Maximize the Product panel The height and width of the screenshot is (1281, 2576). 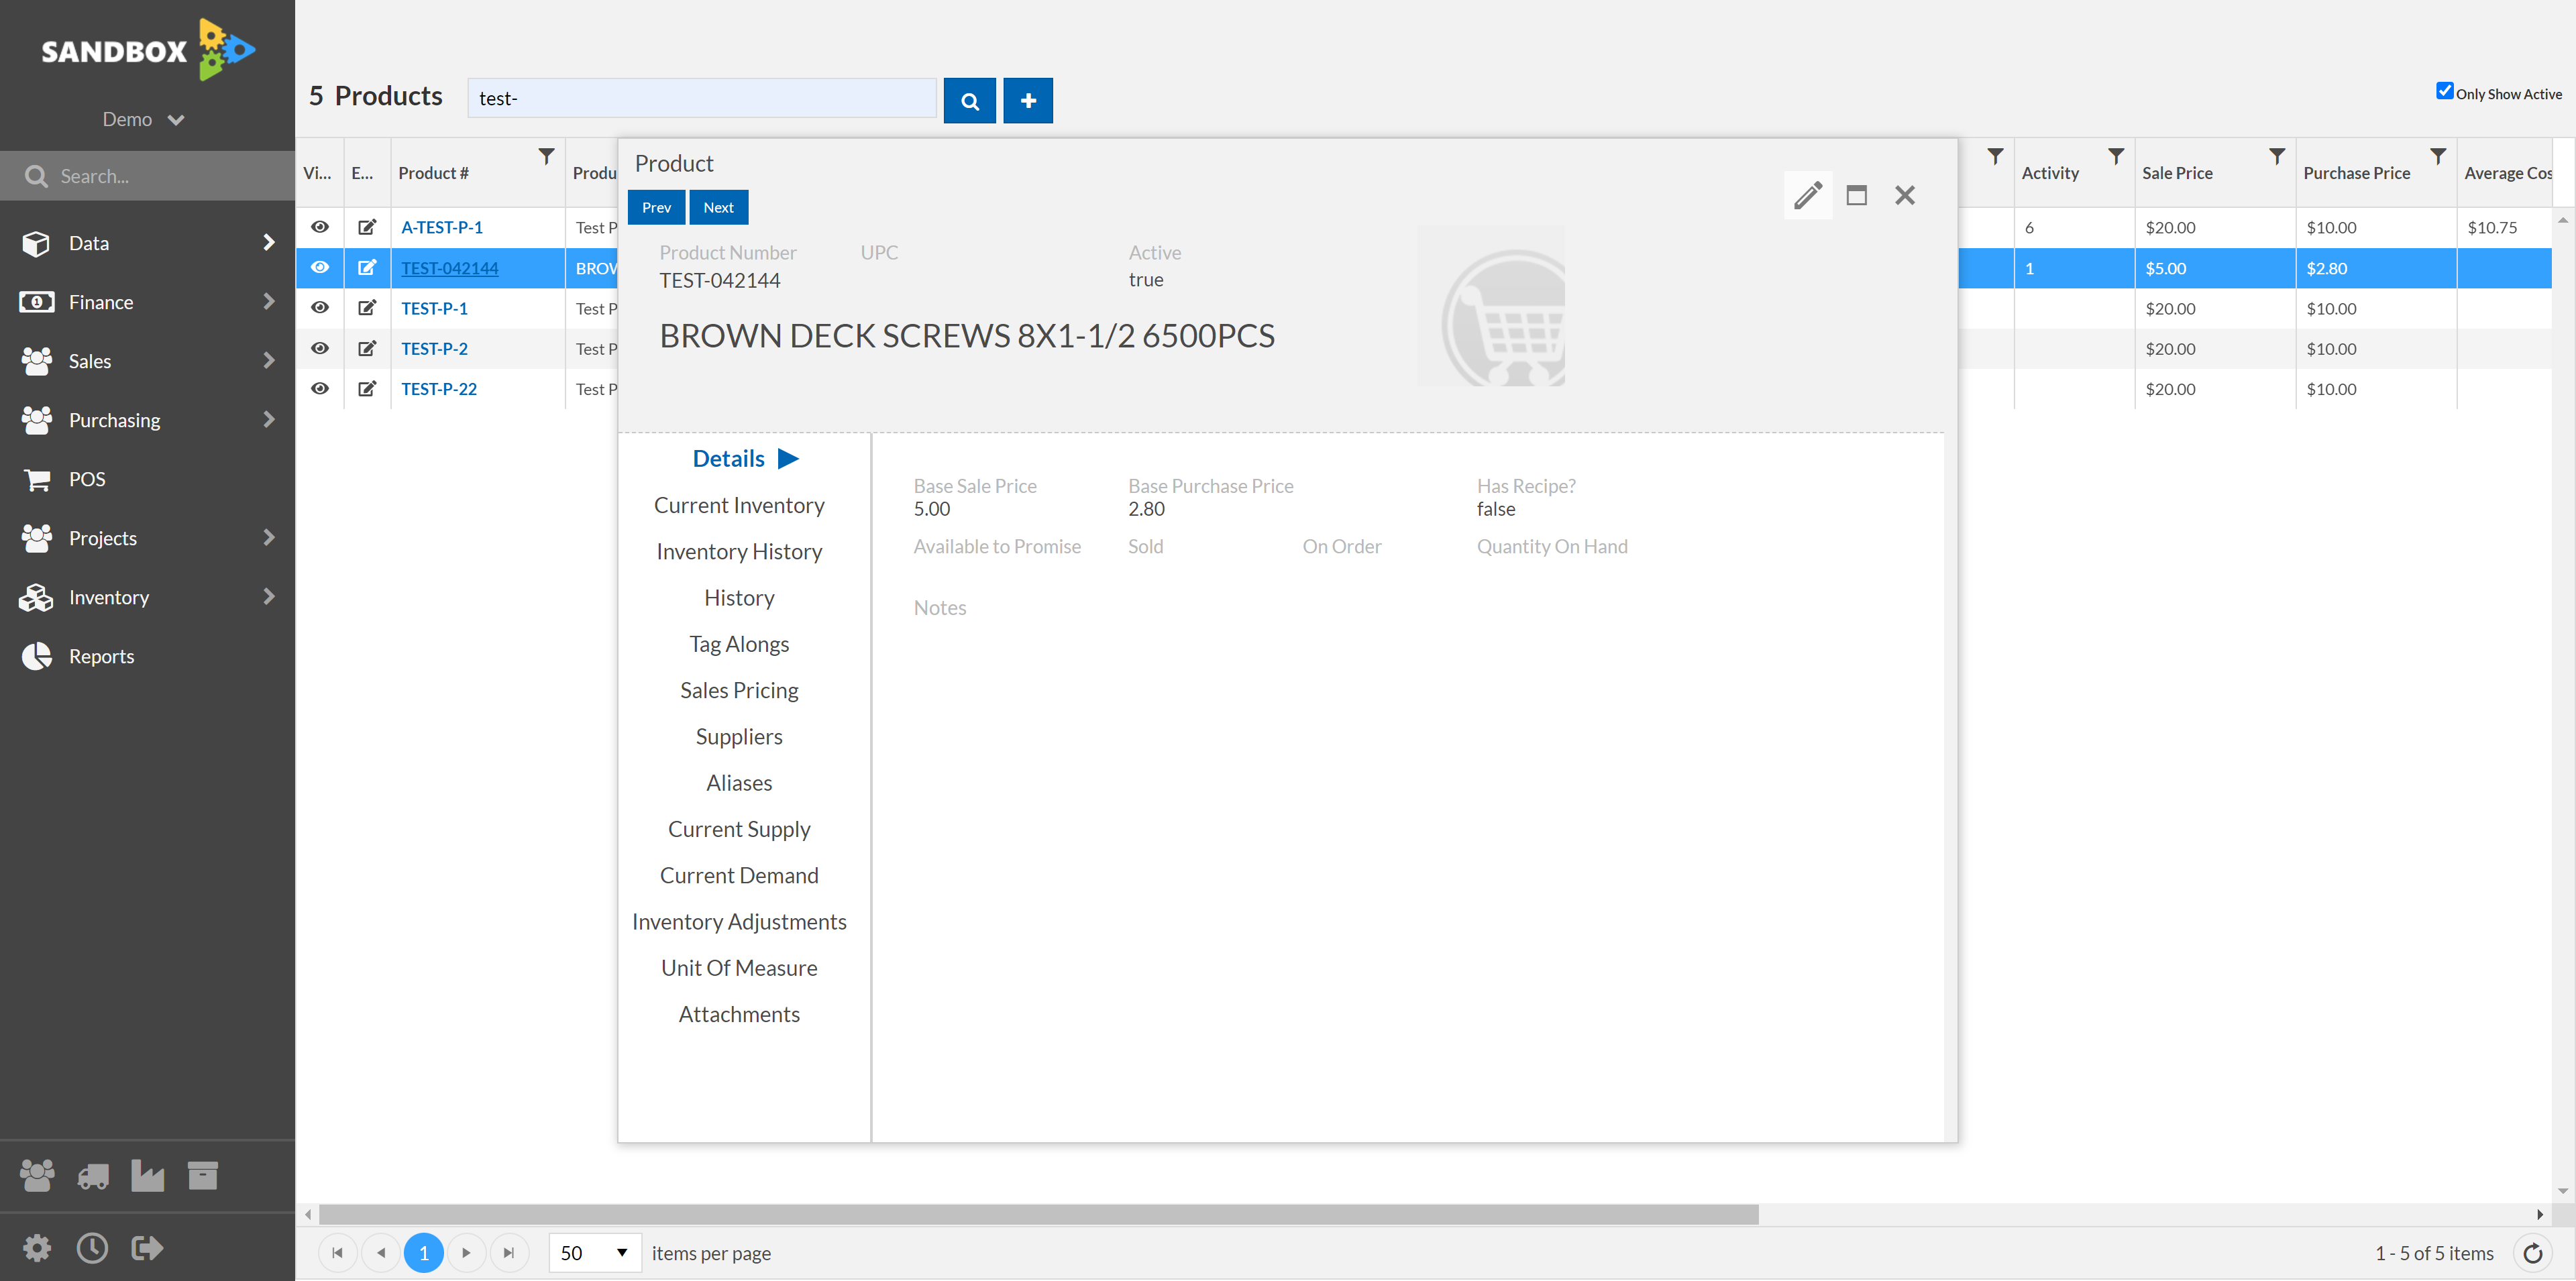click(1856, 195)
